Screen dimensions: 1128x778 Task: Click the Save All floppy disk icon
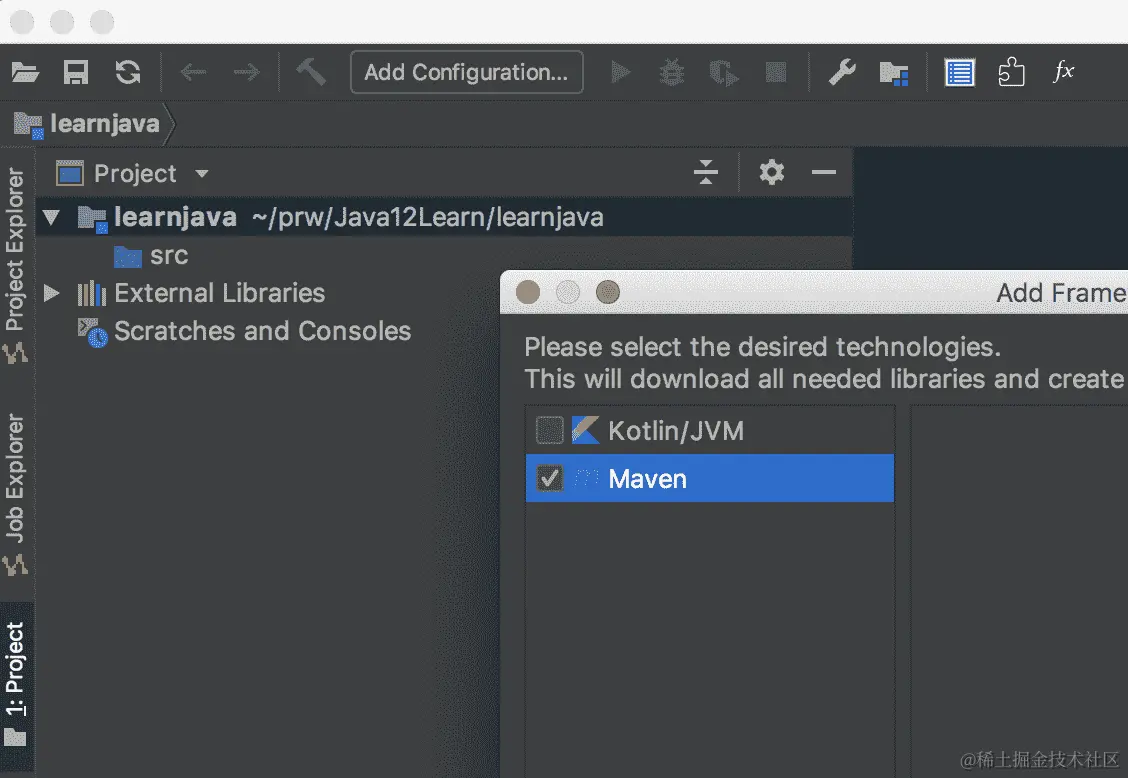tap(76, 72)
